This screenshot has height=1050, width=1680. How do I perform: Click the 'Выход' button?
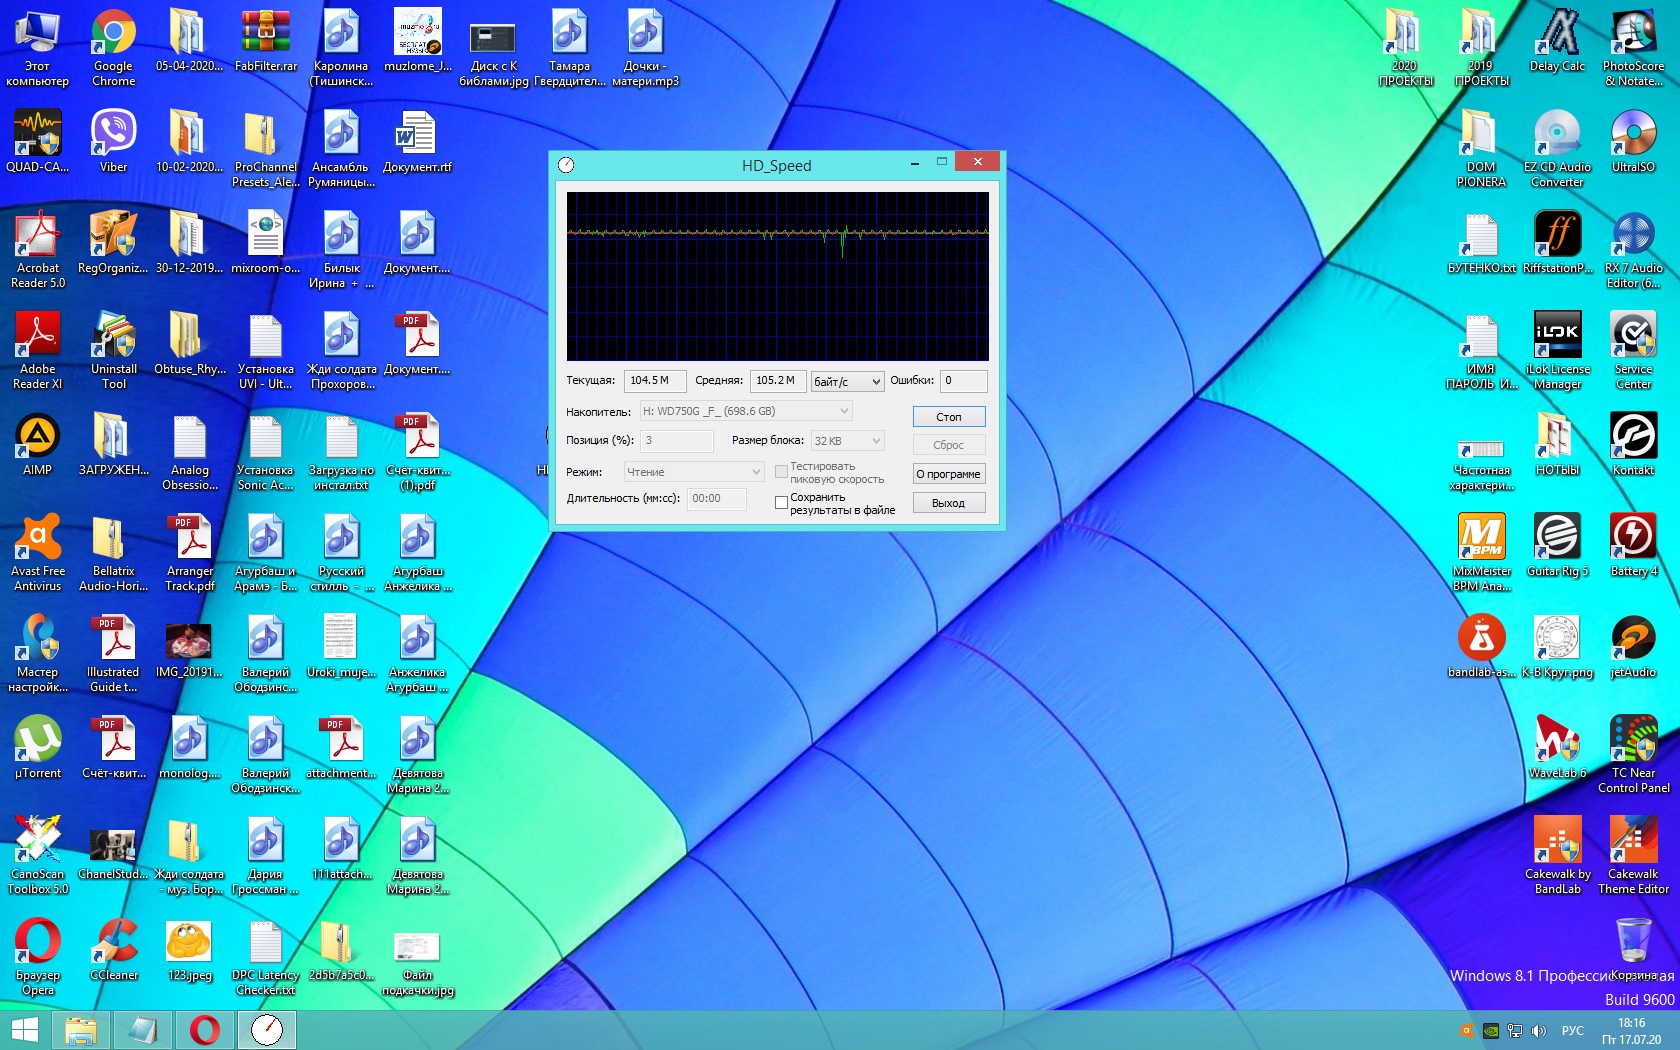[x=948, y=503]
